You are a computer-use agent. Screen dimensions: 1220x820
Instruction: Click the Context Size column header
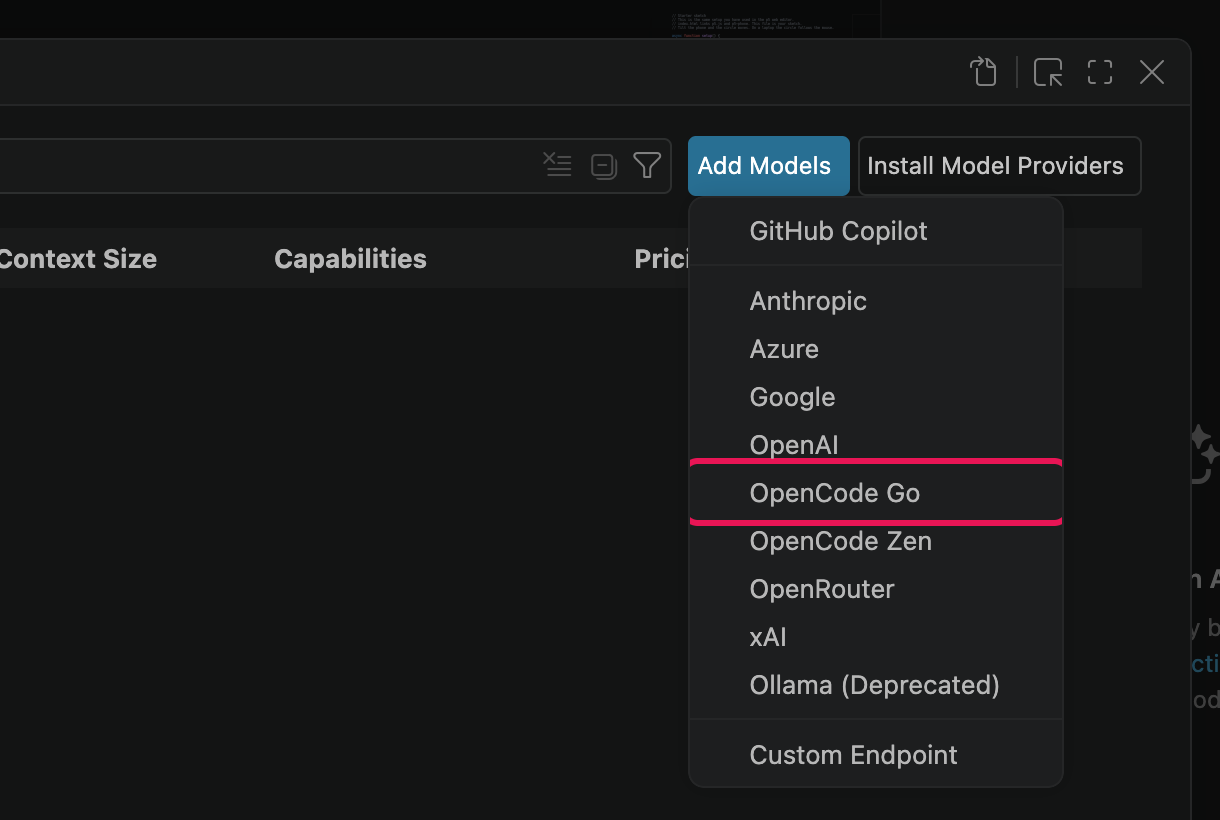tap(78, 259)
